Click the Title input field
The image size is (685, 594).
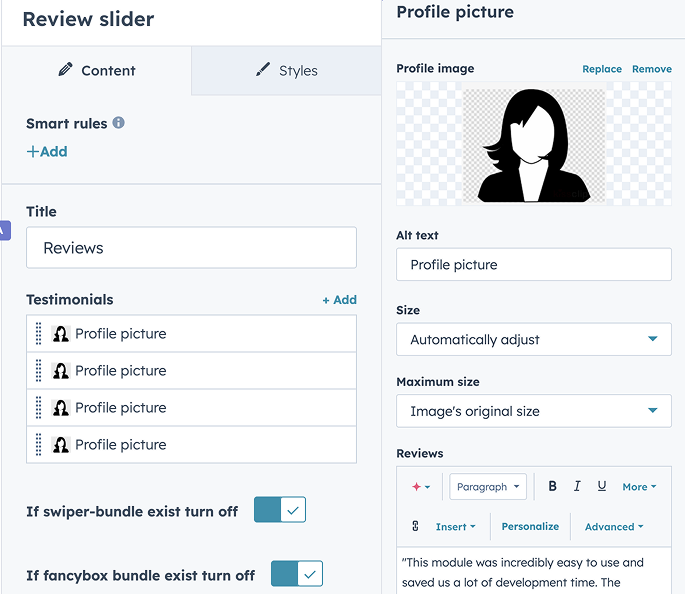tap(191, 248)
